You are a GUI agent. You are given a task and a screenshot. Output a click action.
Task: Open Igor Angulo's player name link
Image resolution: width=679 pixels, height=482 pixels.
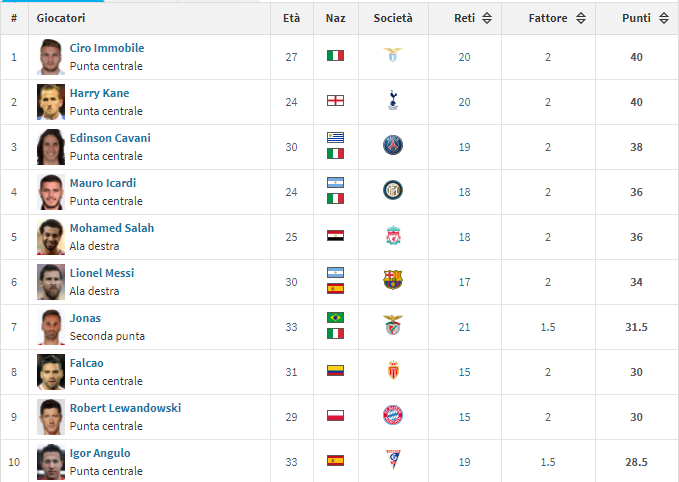click(x=100, y=453)
